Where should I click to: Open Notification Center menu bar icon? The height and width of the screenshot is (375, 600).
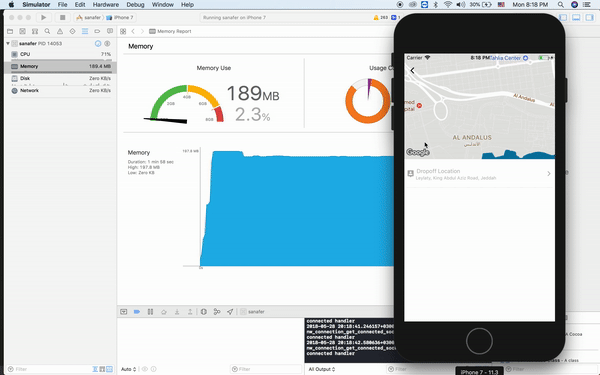coord(587,5)
